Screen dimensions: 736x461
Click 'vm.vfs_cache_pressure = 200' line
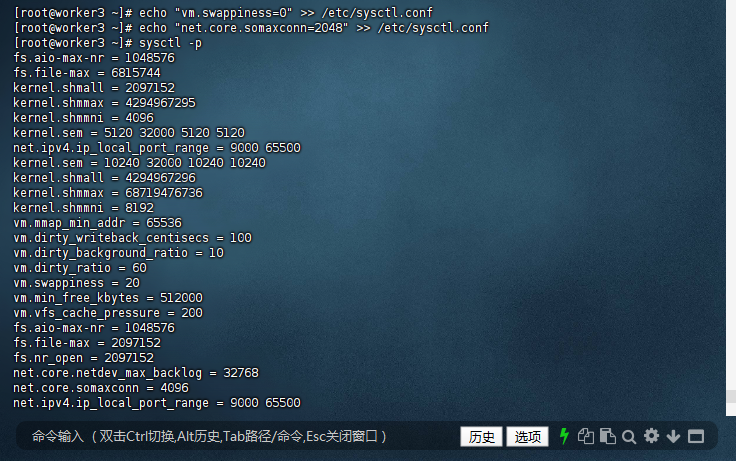(x=108, y=314)
